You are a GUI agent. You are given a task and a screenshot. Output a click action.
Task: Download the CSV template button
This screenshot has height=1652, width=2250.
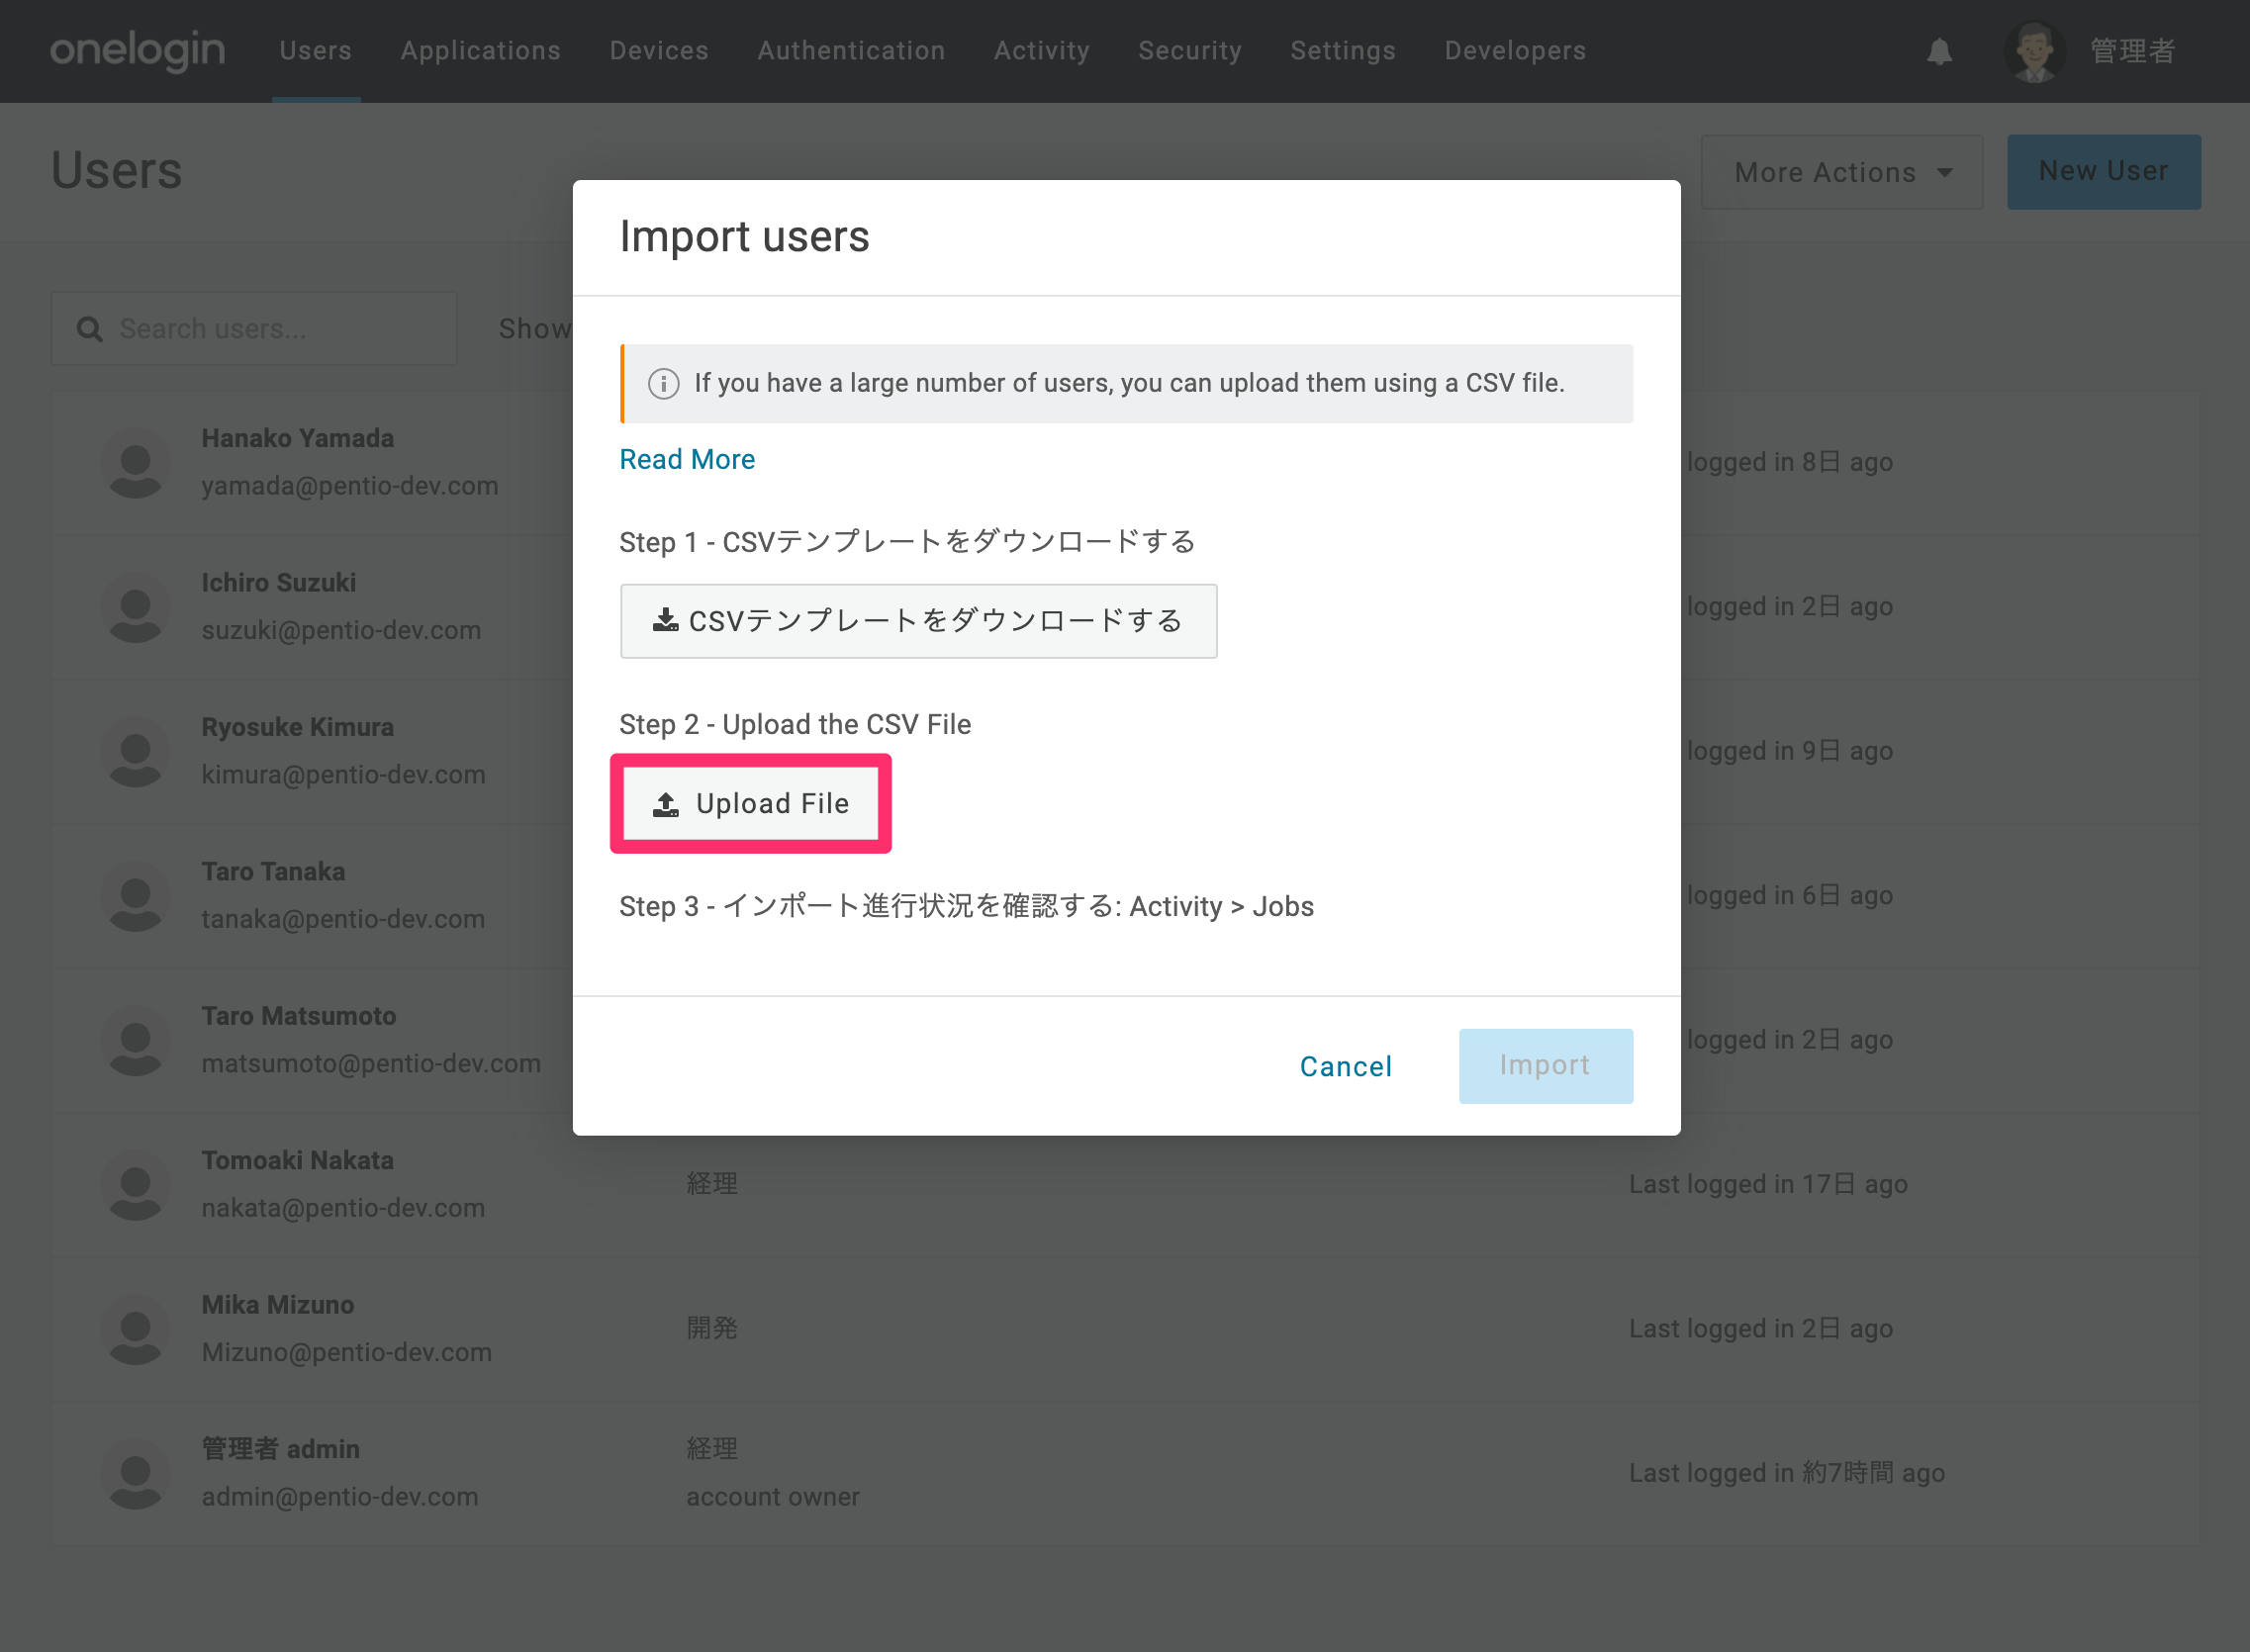[x=918, y=621]
